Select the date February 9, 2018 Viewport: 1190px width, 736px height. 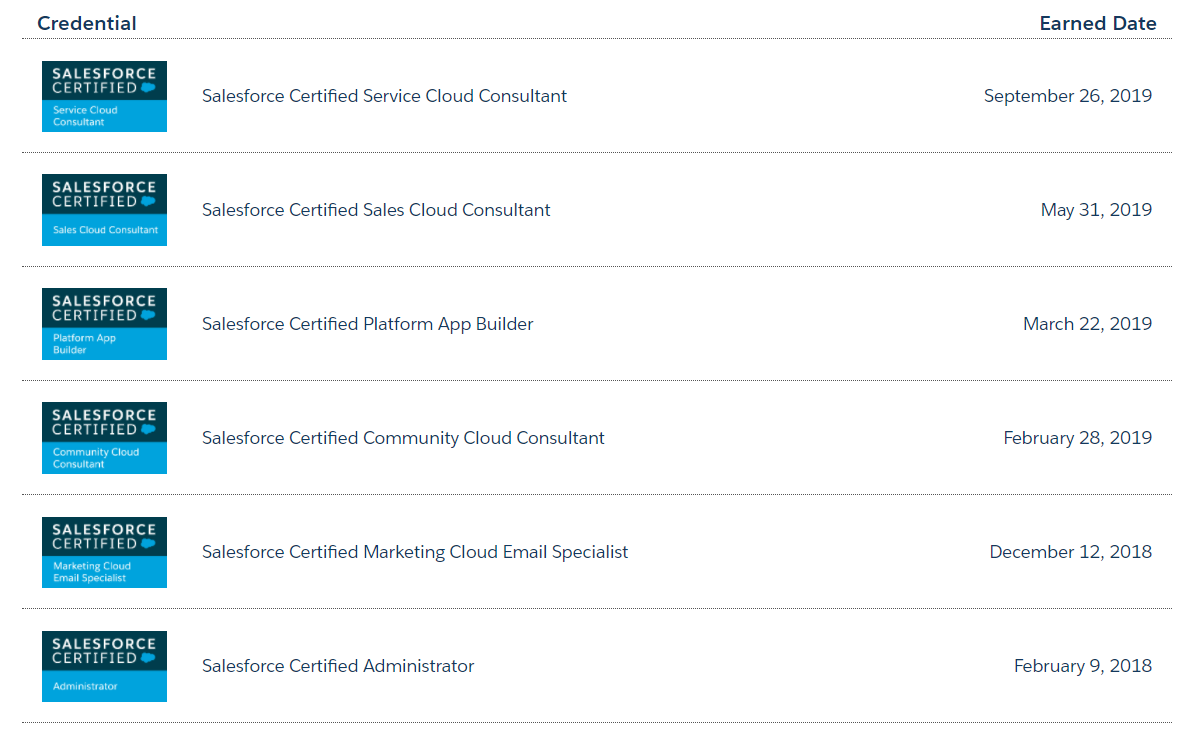coord(1082,665)
